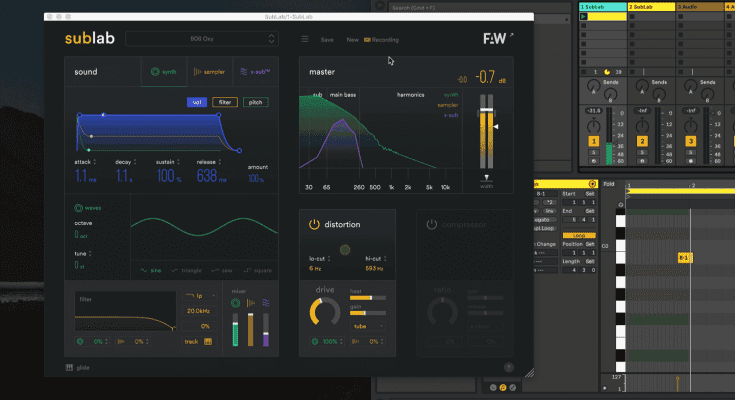Toggle the filter keyboard track button
735x400 pixels.
click(208, 341)
